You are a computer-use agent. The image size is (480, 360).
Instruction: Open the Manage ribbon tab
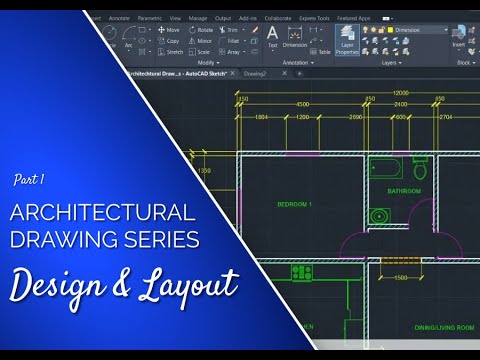198,18
